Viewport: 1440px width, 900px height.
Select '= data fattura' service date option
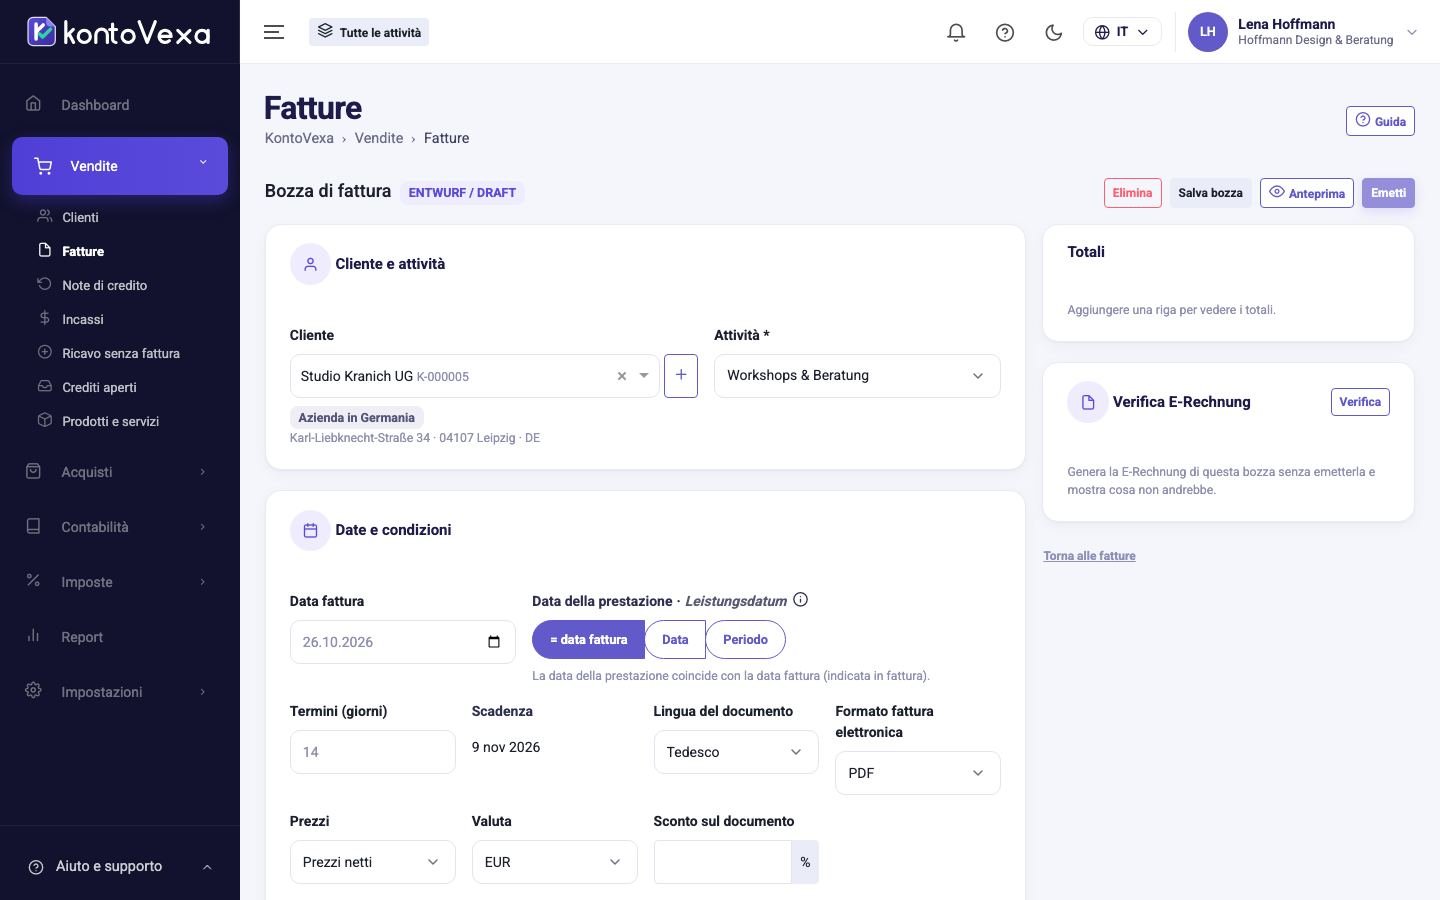coord(588,639)
